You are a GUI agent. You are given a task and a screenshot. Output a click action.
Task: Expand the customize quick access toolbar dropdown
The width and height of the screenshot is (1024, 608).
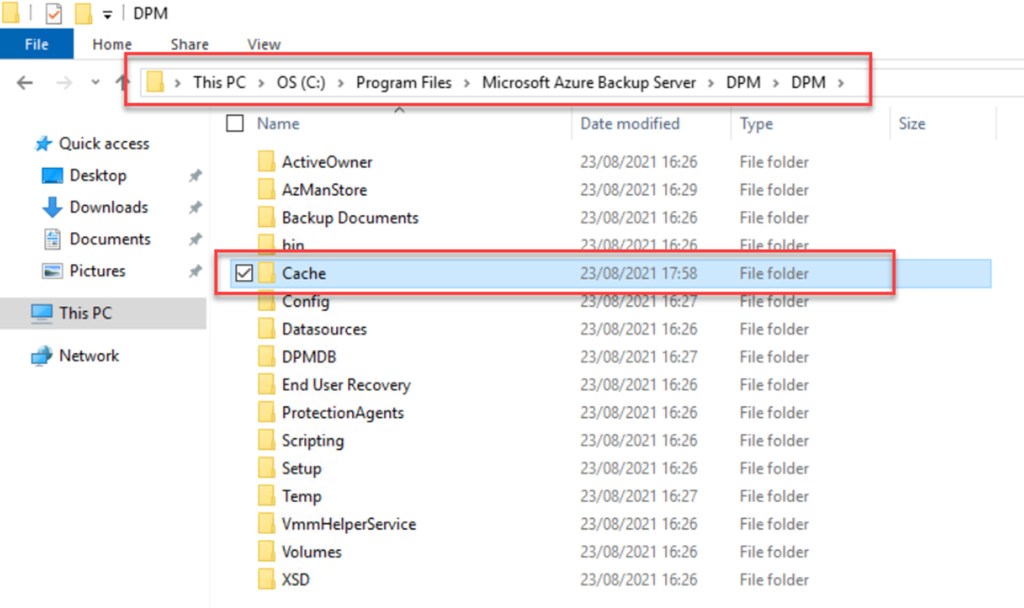(107, 15)
